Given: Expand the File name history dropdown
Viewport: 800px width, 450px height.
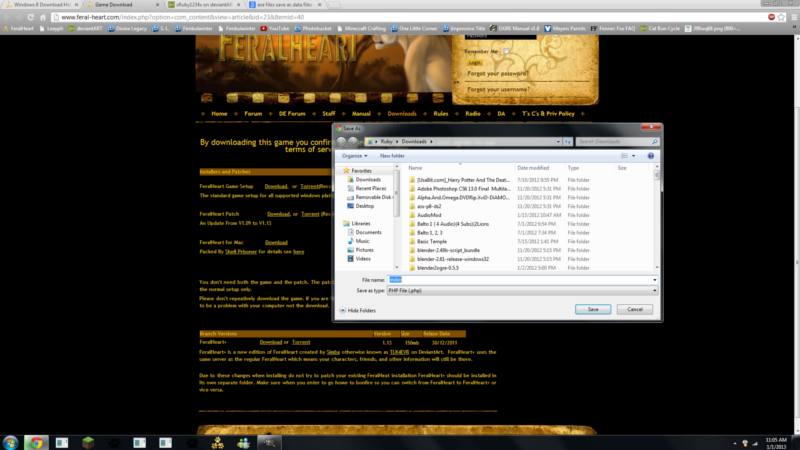Looking at the screenshot, I should 655,280.
